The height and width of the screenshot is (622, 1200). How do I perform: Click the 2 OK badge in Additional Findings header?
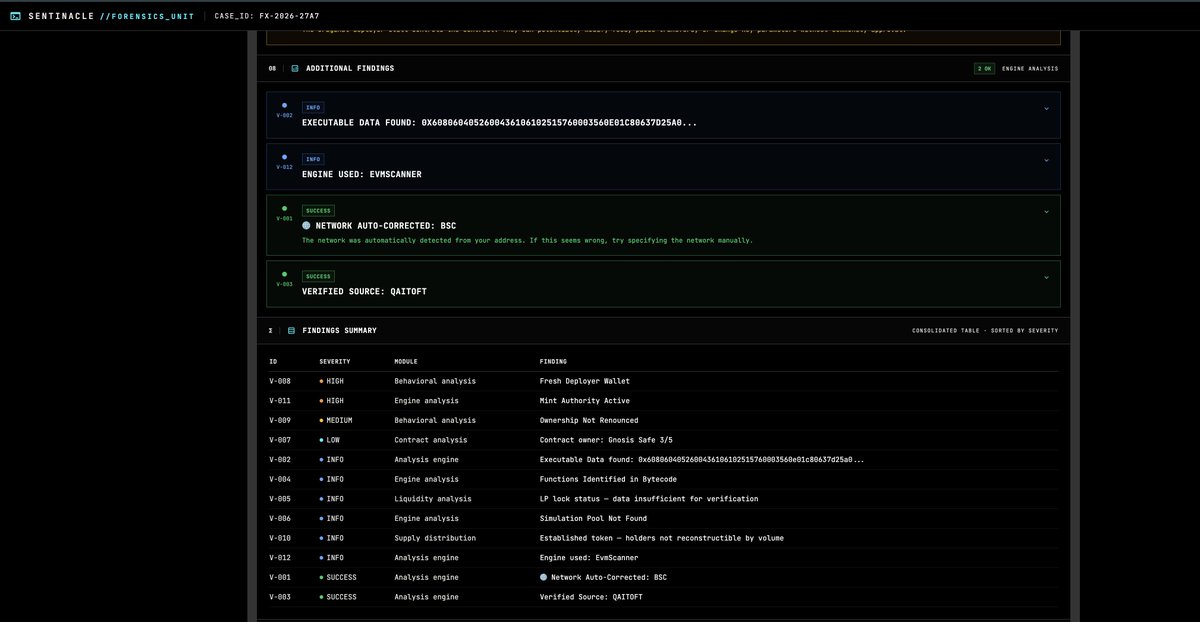coord(984,69)
